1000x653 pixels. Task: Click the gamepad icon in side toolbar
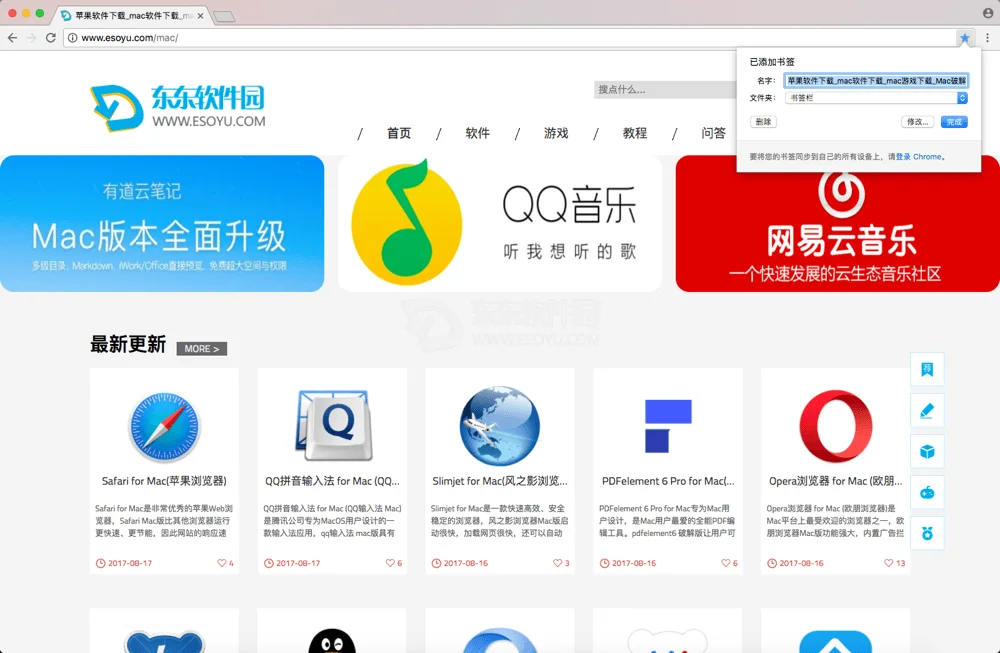927,492
